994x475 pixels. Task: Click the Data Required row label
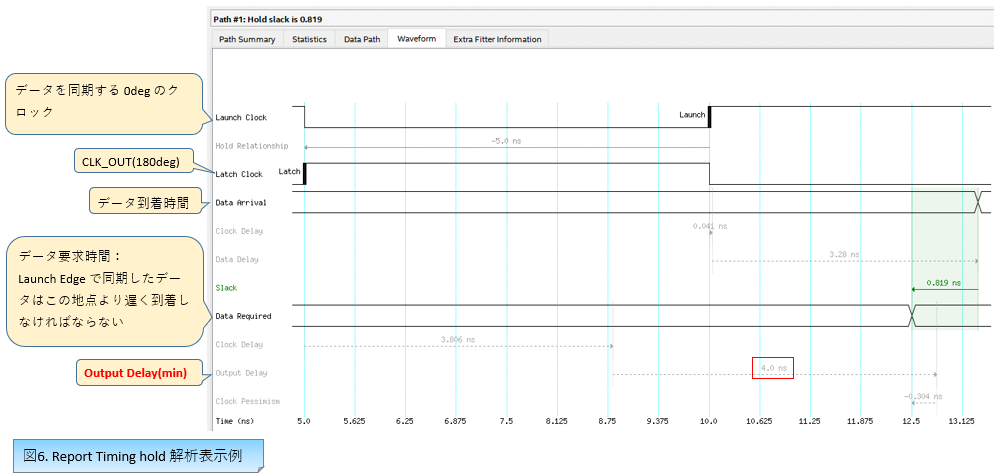point(243,316)
